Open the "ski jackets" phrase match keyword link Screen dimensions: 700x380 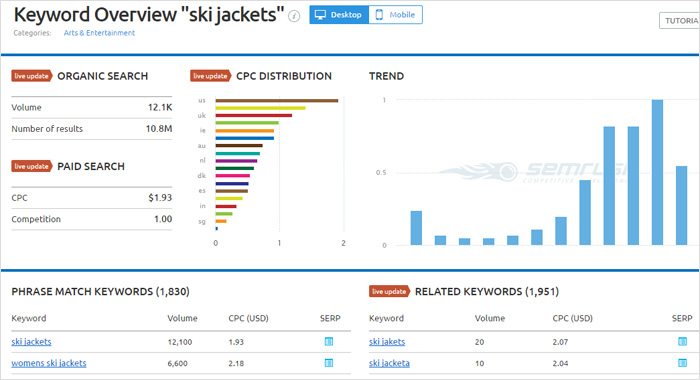[31, 342]
